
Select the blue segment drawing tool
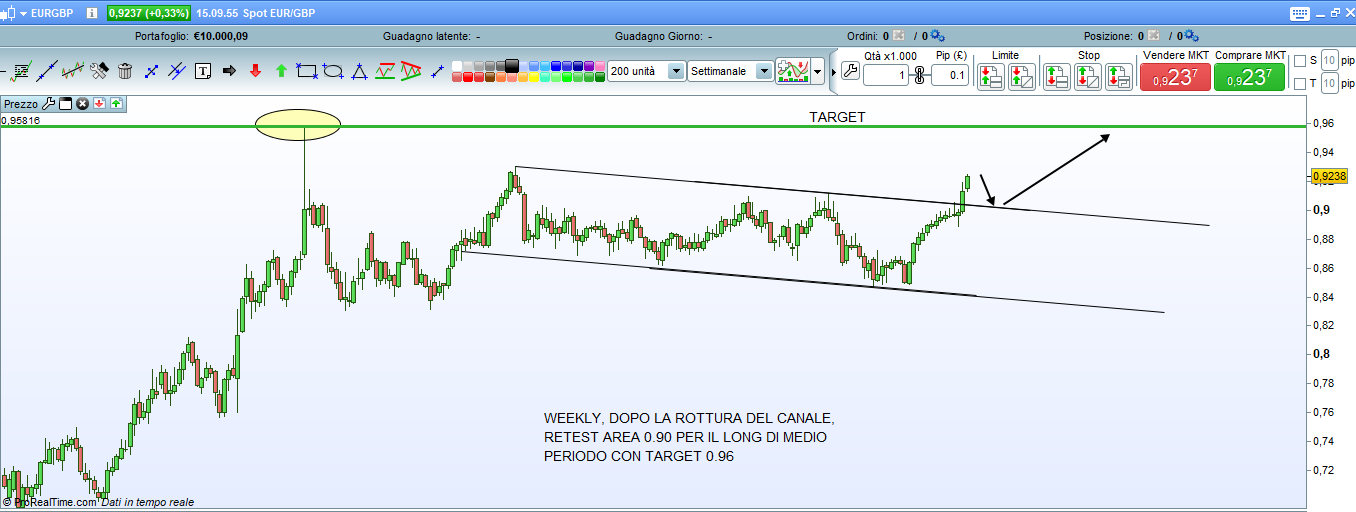tap(151, 72)
